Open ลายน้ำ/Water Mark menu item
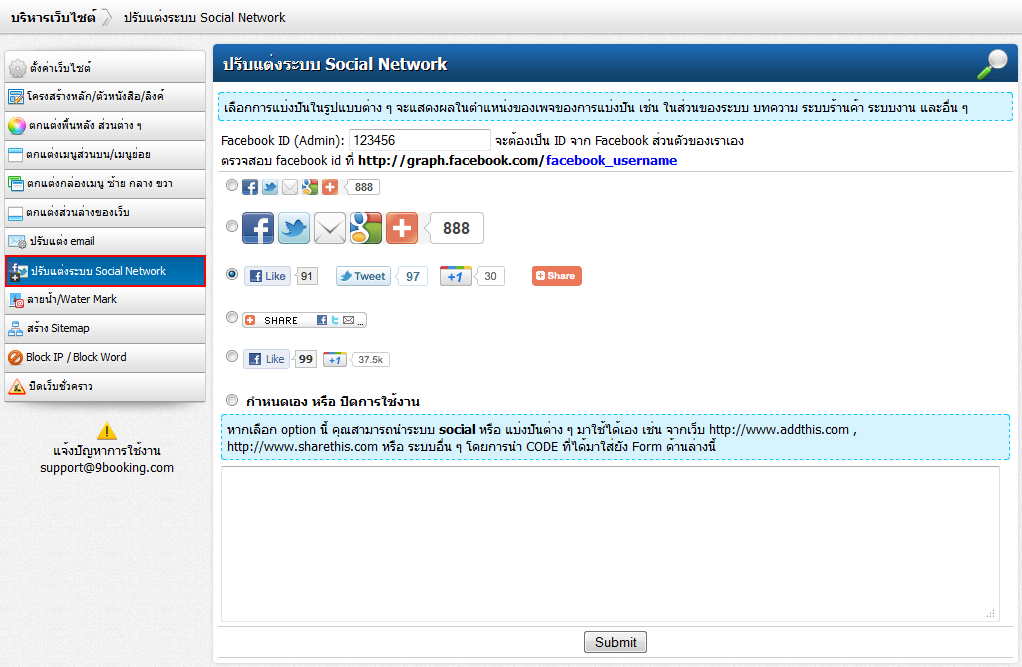Image resolution: width=1022 pixels, height=667 pixels. (105, 300)
